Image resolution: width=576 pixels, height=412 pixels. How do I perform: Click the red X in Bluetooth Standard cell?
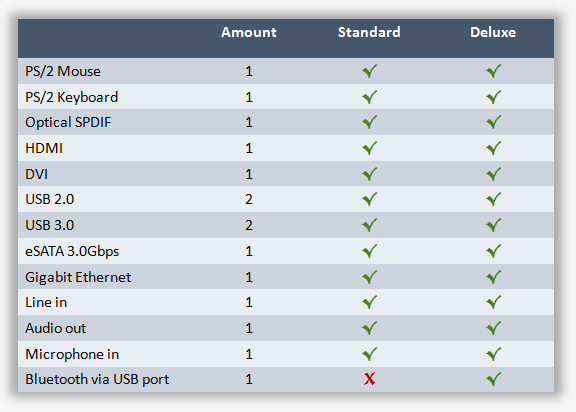(370, 379)
